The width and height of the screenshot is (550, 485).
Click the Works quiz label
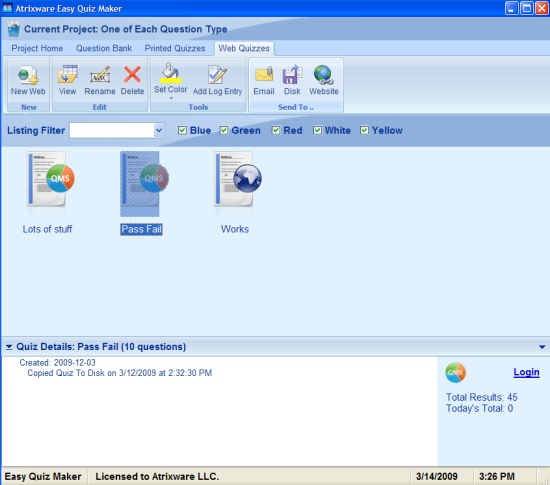(x=235, y=229)
